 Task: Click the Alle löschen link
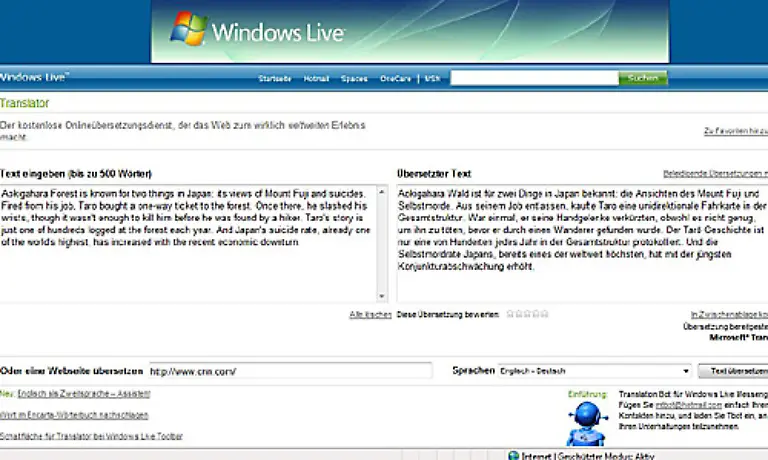pyautogui.click(x=370, y=315)
